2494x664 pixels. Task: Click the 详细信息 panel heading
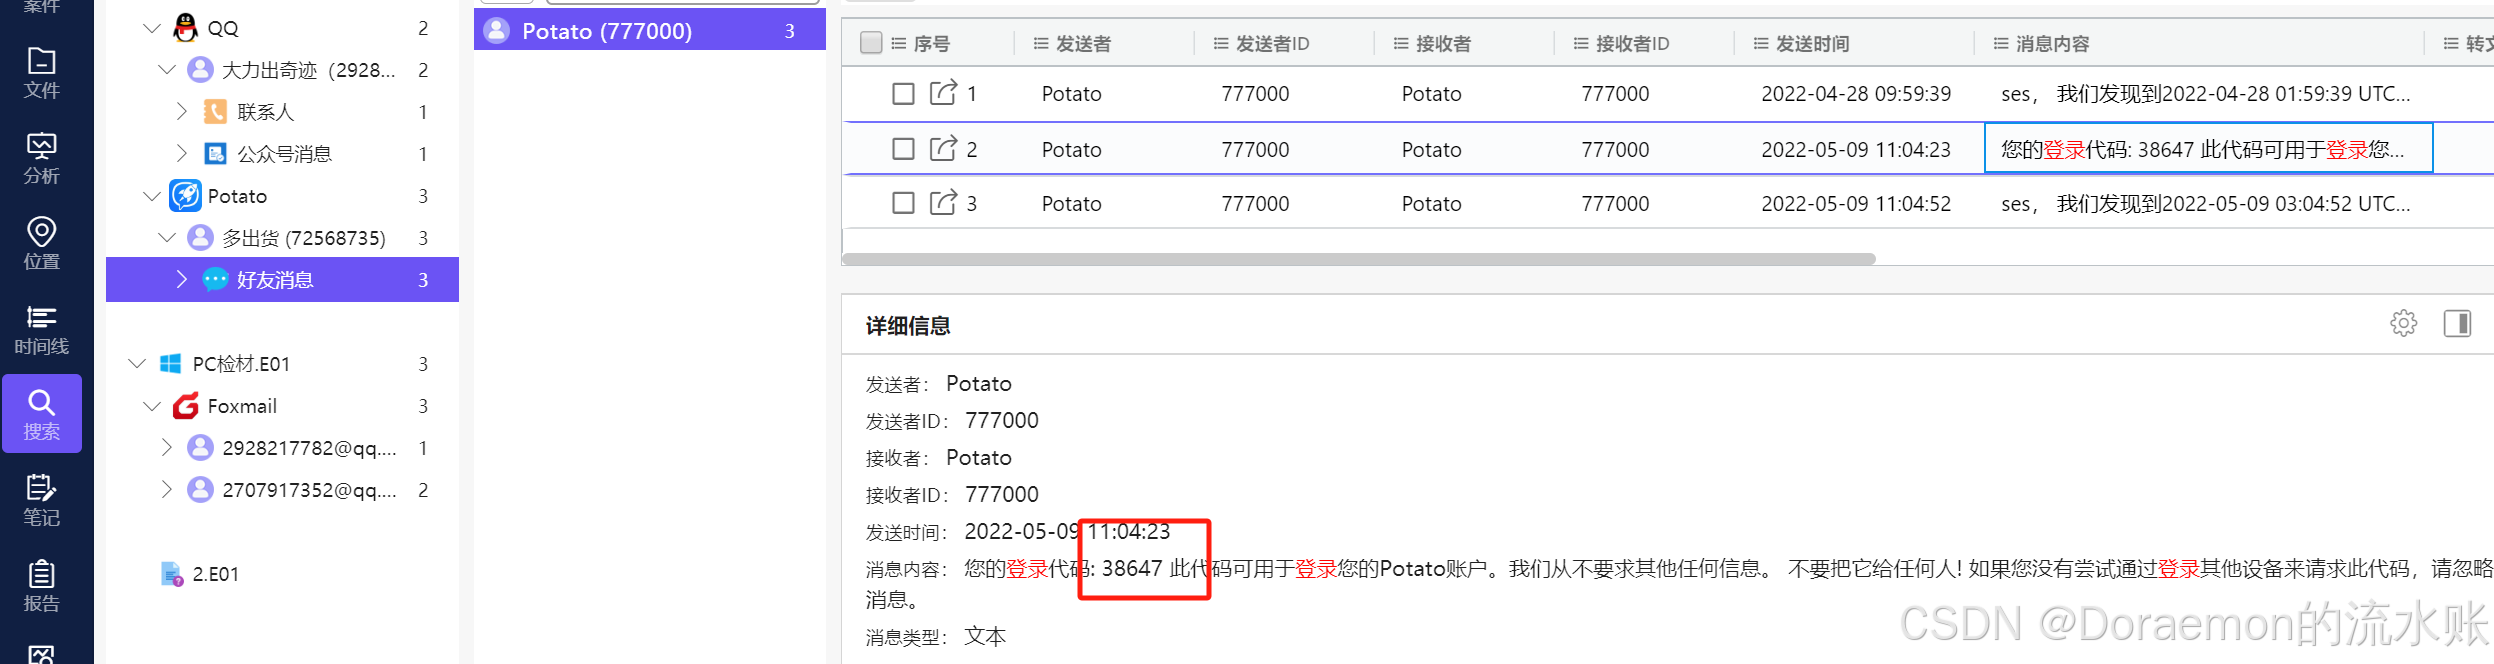pyautogui.click(x=908, y=326)
